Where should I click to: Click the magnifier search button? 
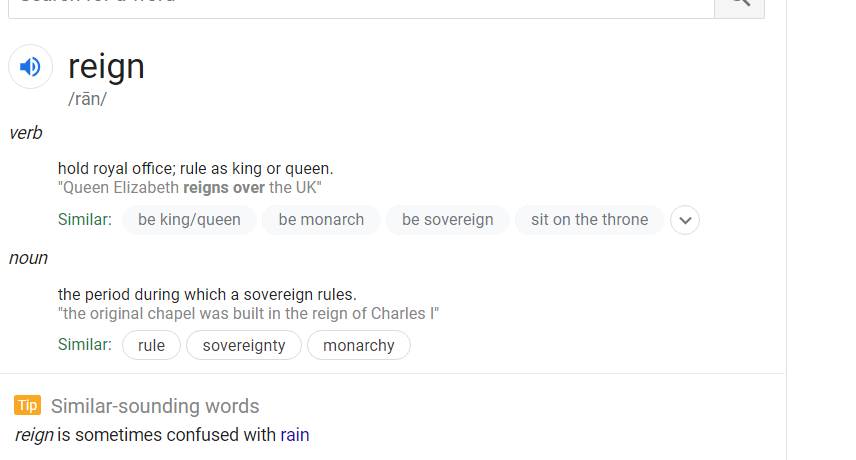pos(740,5)
